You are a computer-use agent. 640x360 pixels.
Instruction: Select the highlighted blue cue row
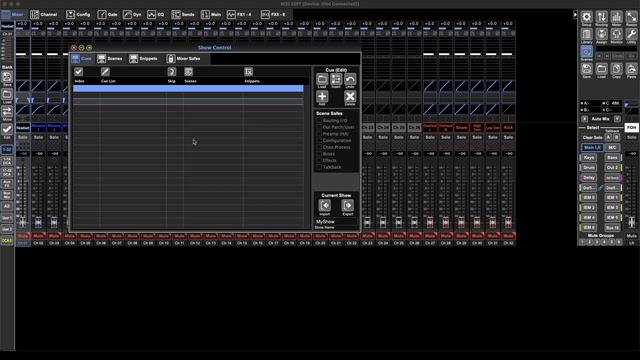[188, 88]
